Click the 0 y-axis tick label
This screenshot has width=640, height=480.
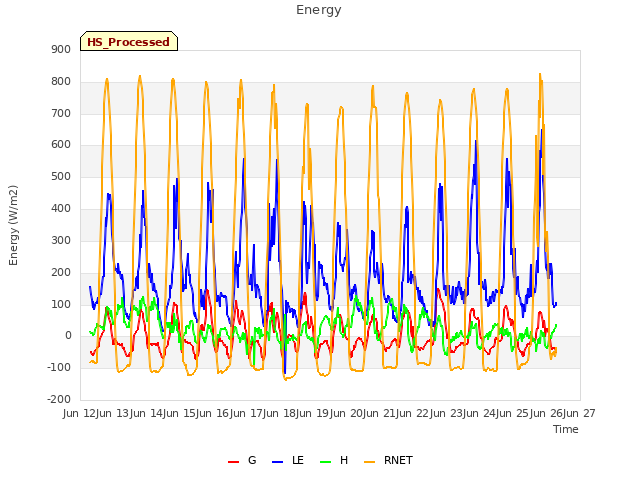68,336
